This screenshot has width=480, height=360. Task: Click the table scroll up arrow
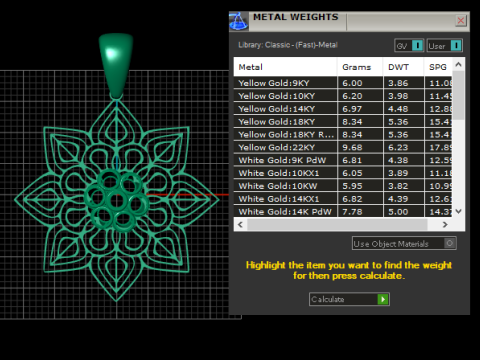coord(459,64)
